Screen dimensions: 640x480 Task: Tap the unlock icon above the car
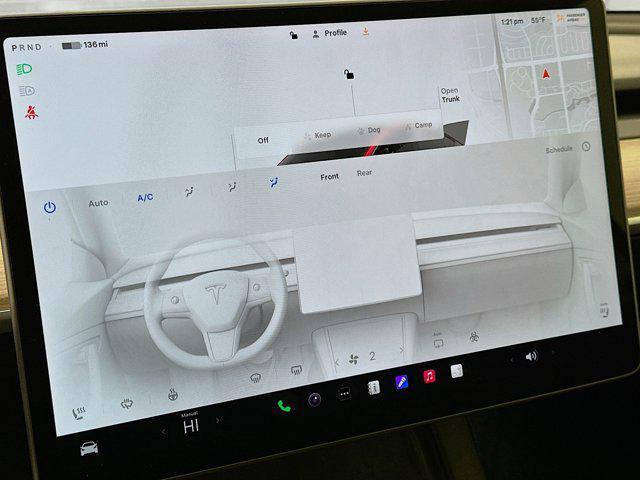point(349,74)
